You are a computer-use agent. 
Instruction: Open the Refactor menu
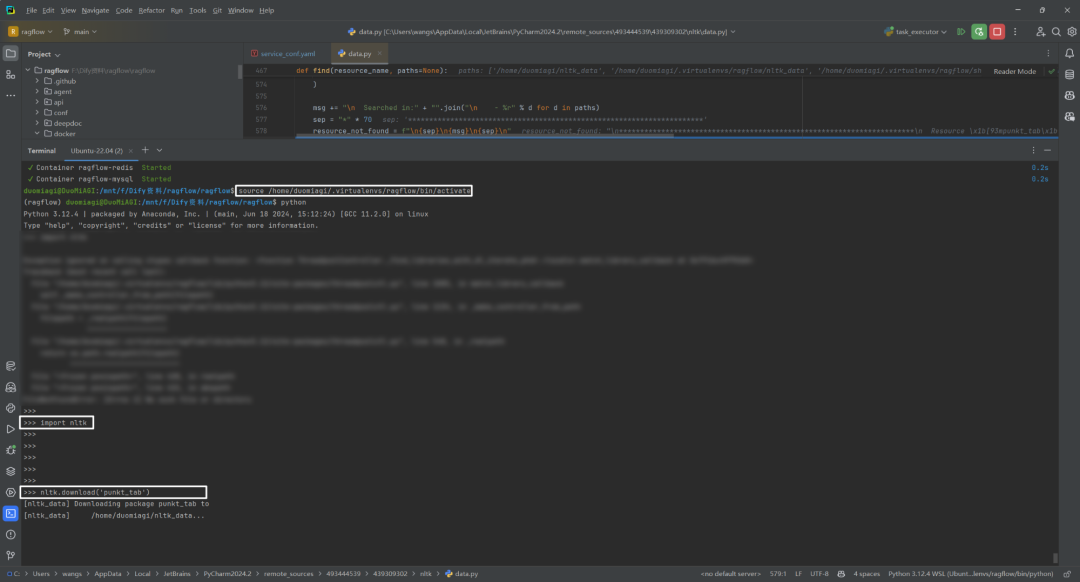coord(152,10)
